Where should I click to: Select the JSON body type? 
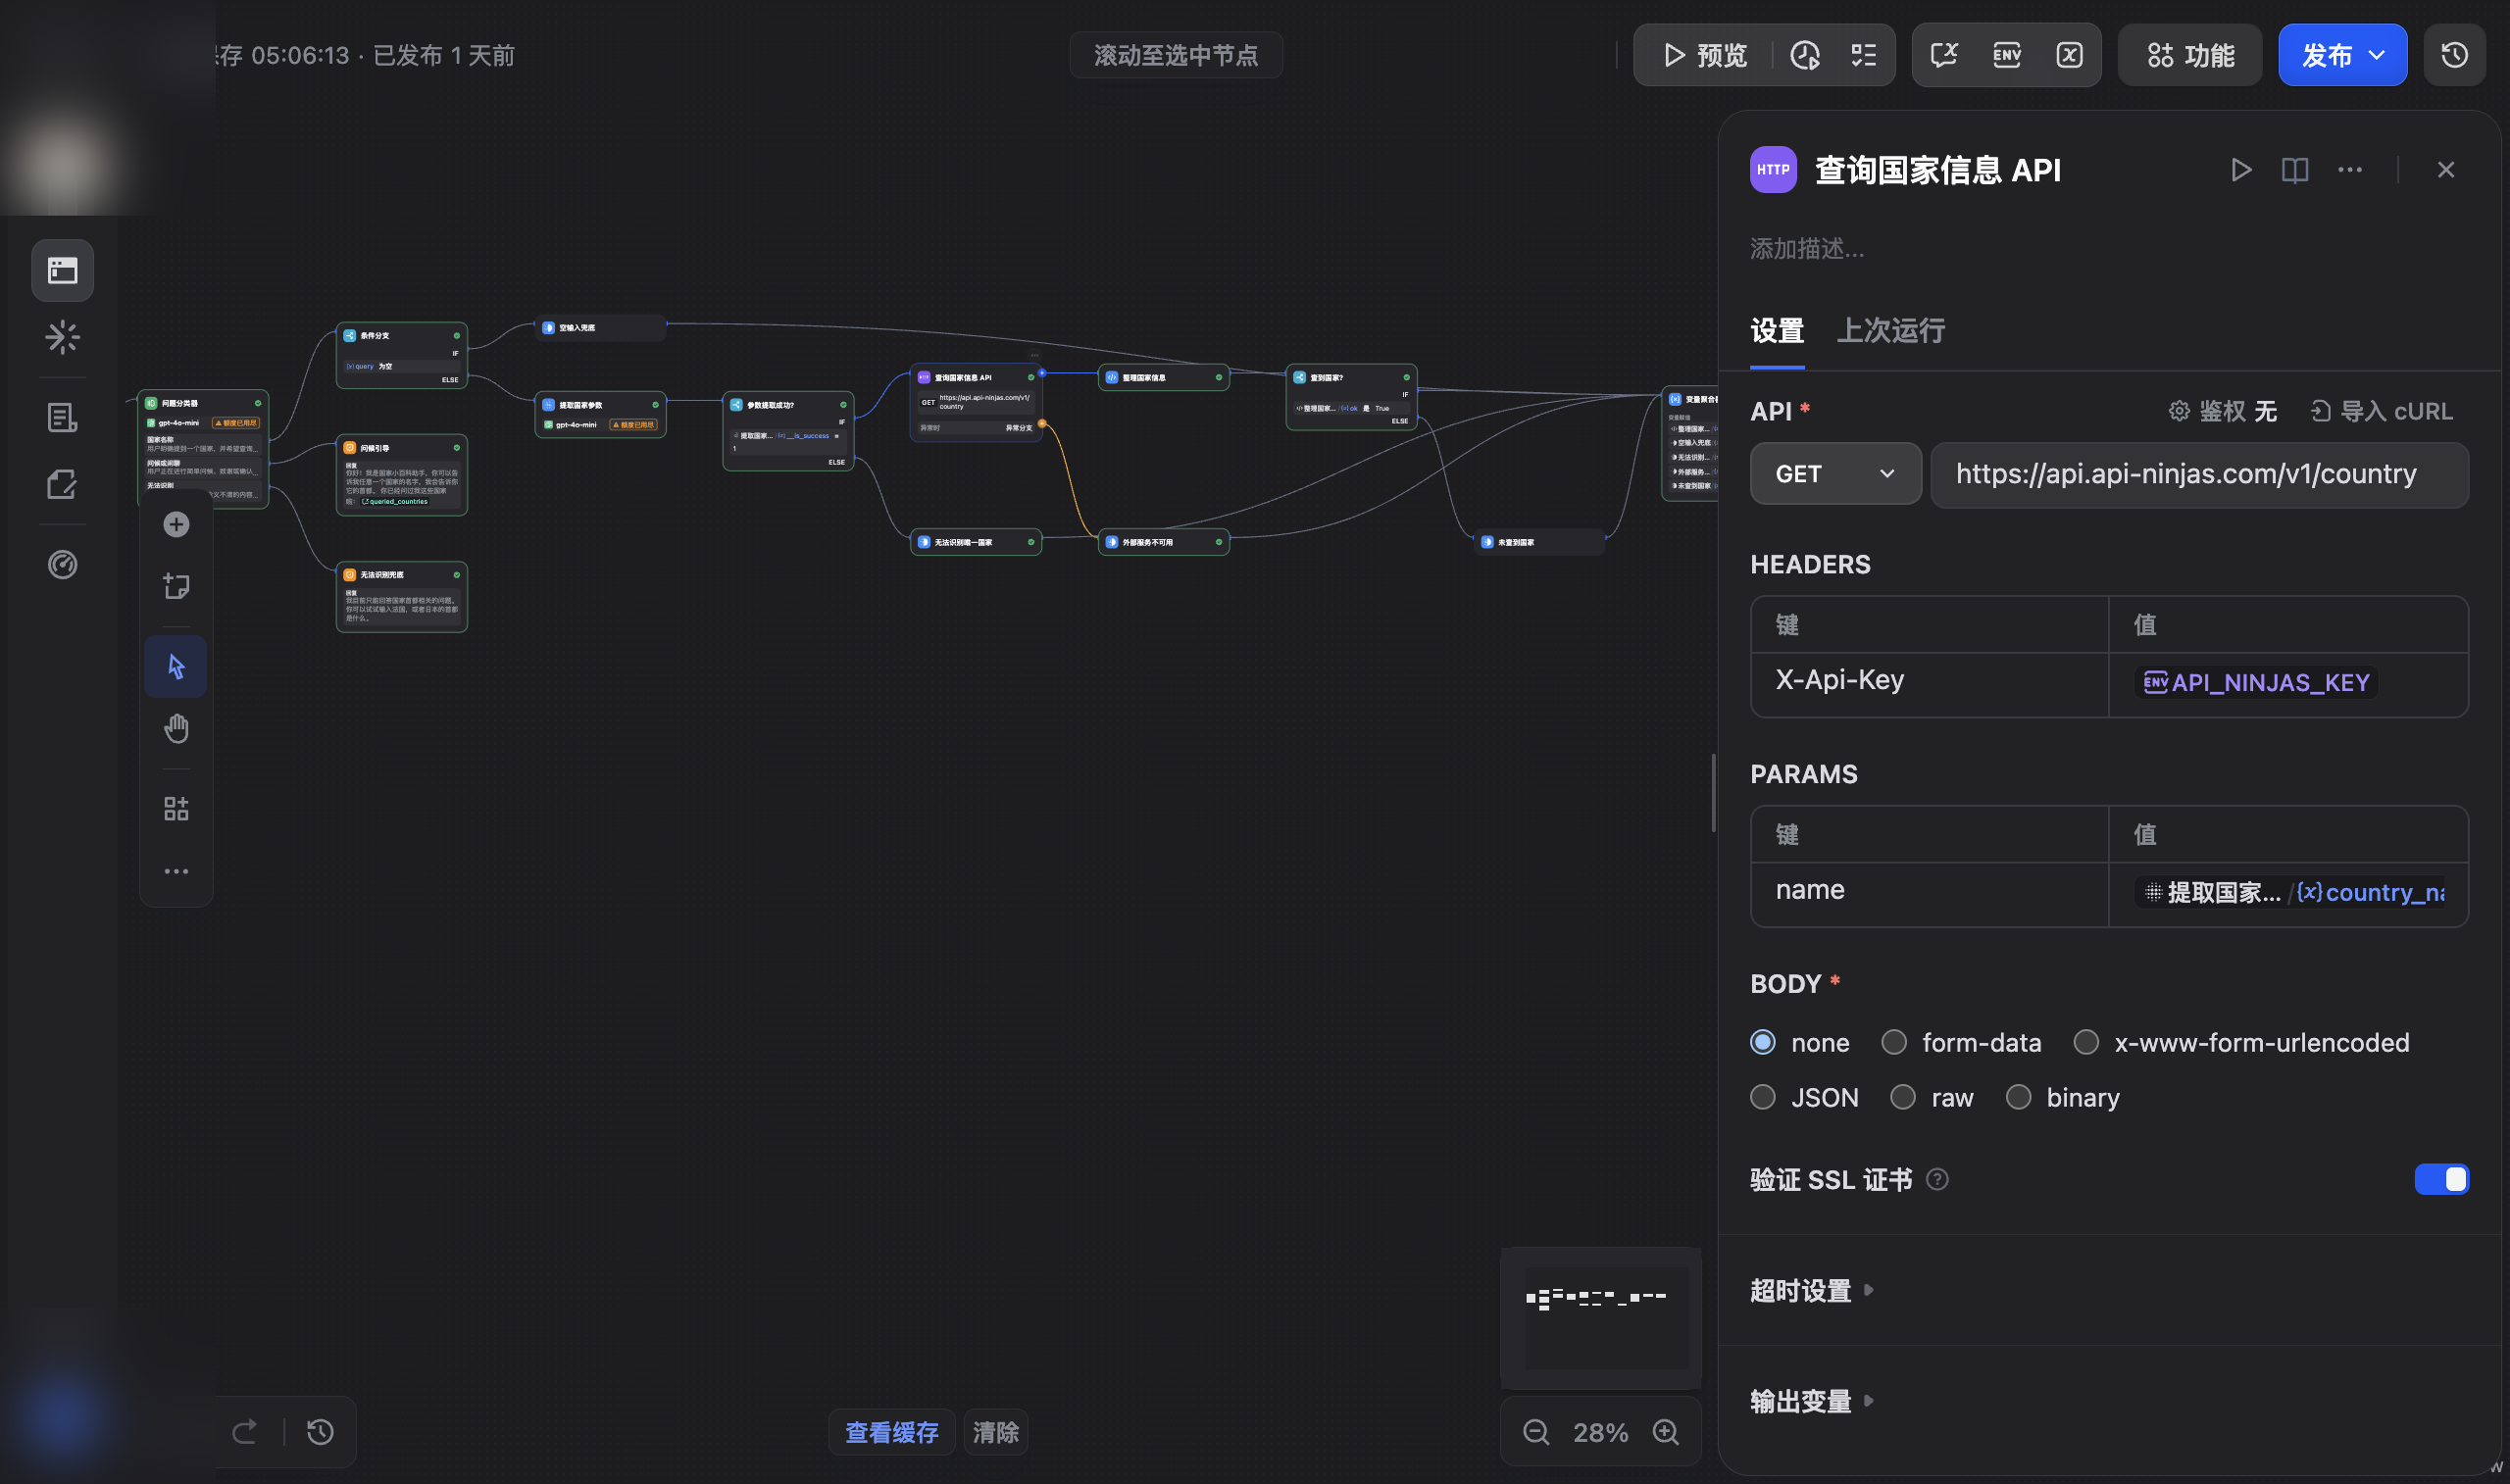click(x=1763, y=1097)
